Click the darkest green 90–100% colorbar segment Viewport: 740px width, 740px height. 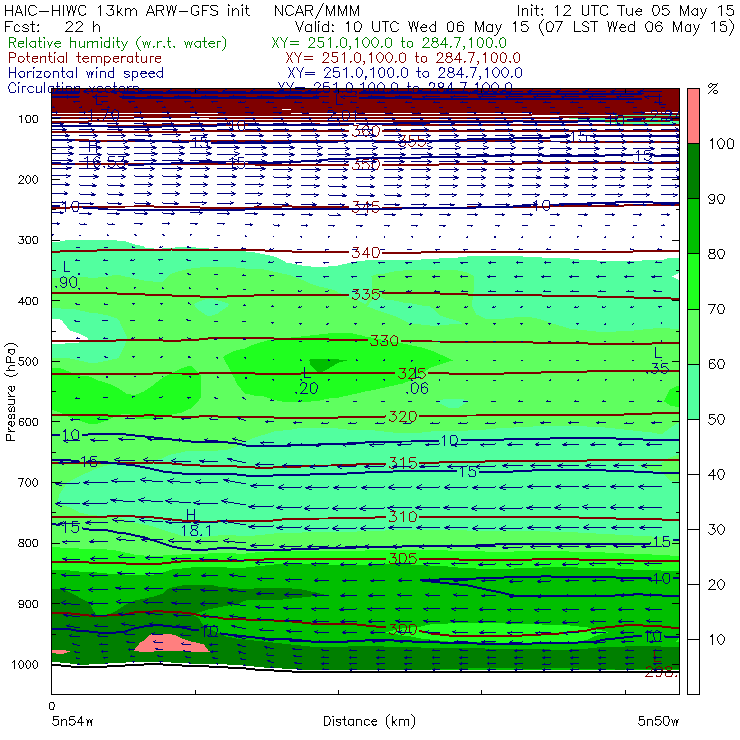tap(693, 171)
